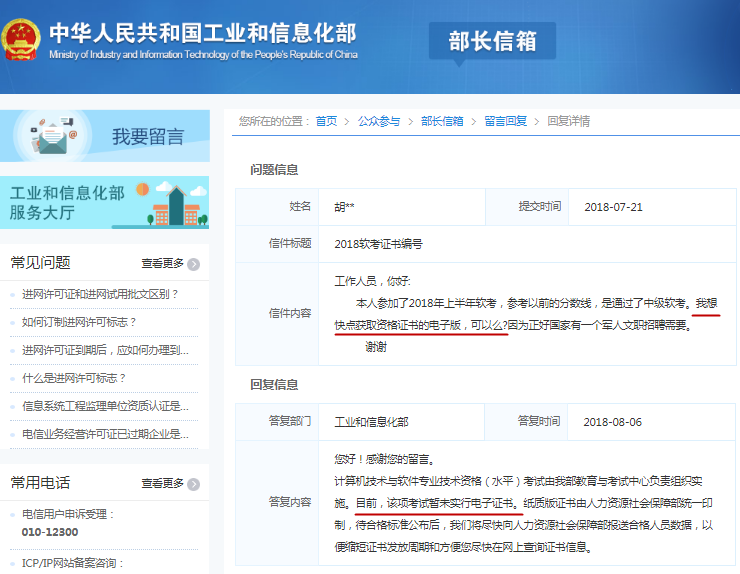Open FAQ 什么是进网许可标志
This screenshot has height=574, width=740.
pyautogui.click(x=75, y=378)
